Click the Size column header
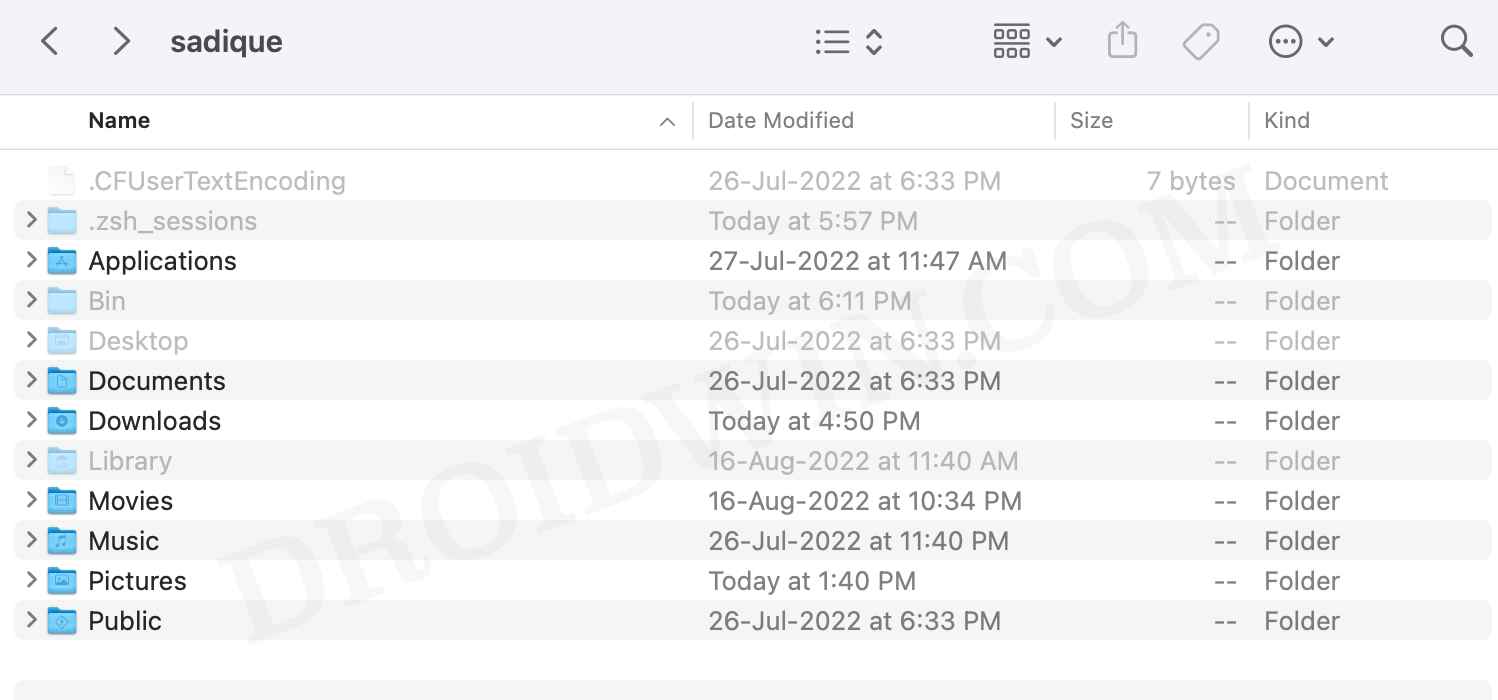 [x=1091, y=121]
